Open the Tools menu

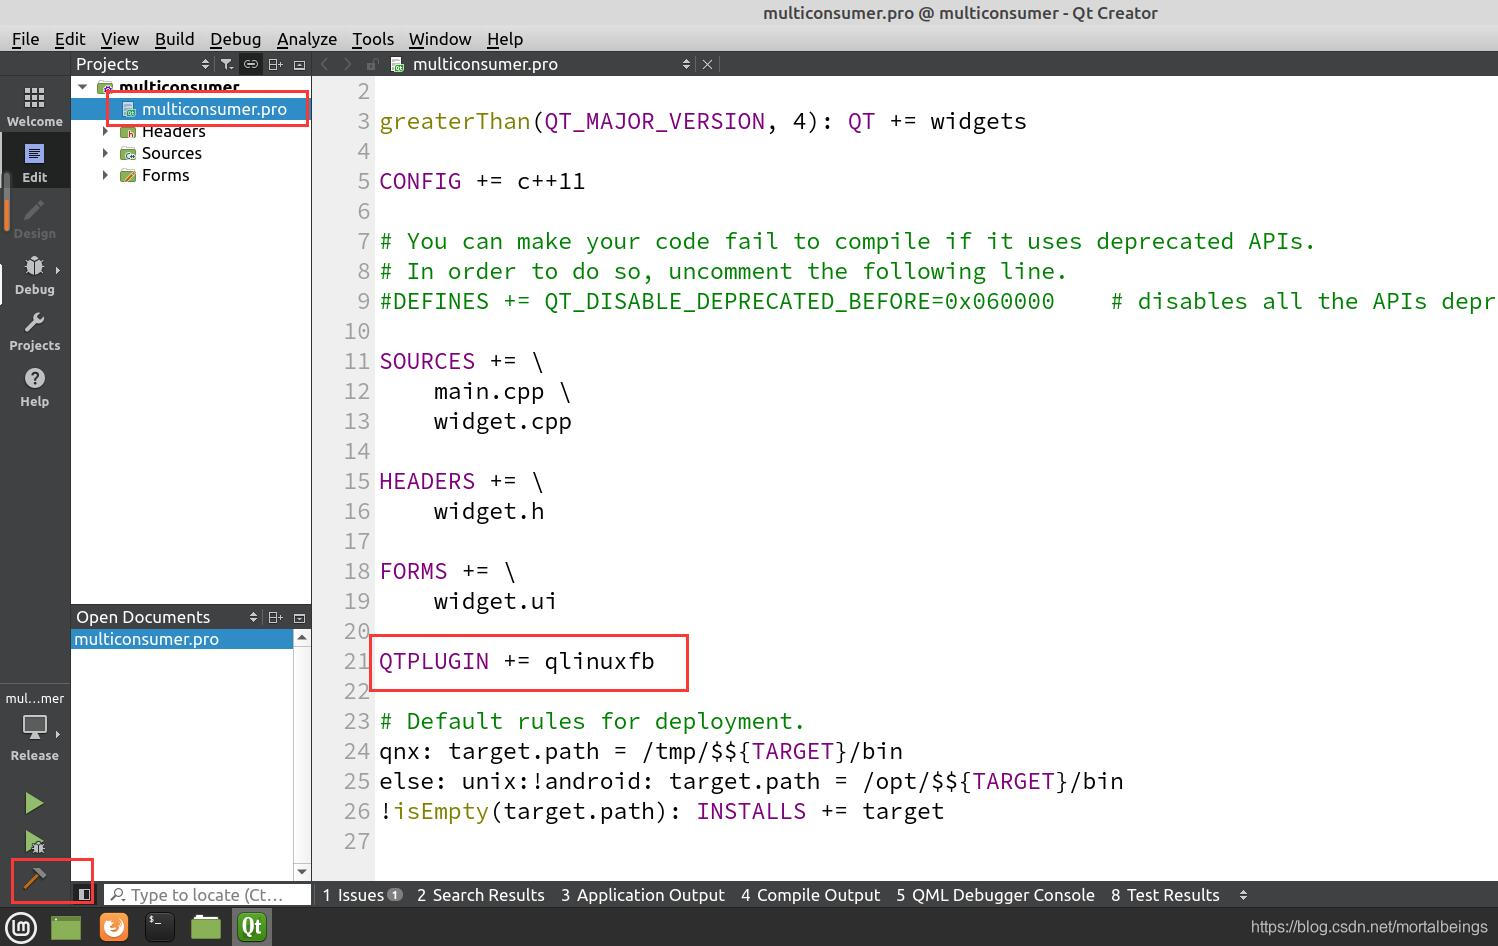coord(372,39)
